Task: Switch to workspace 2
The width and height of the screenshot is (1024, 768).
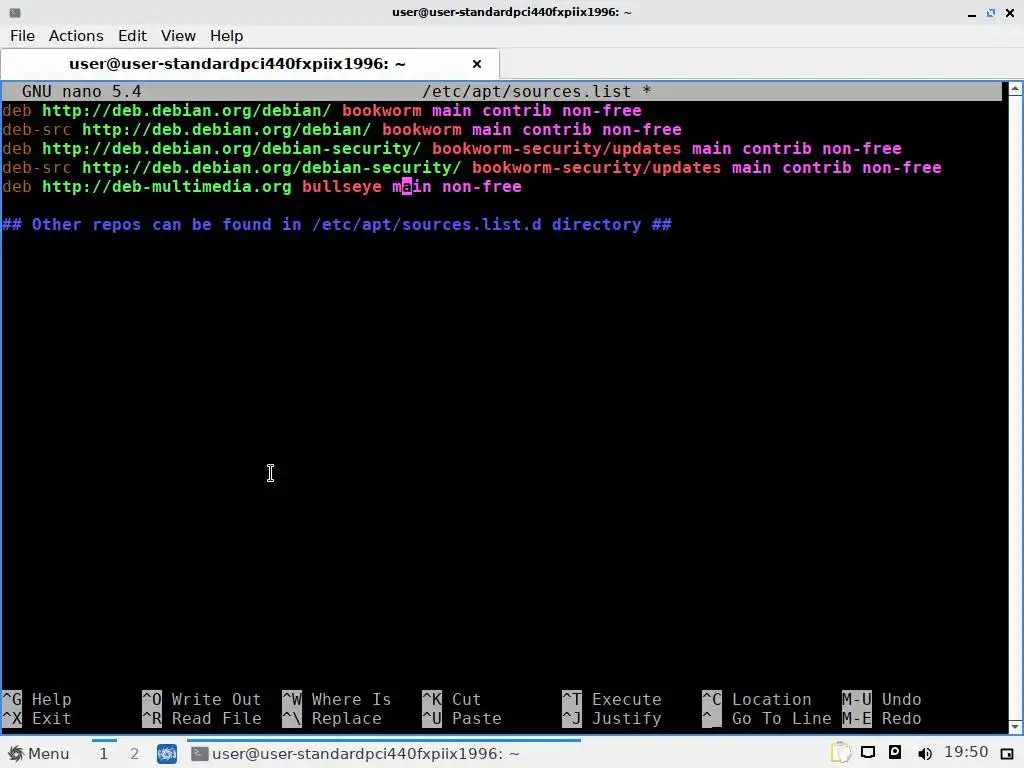Action: 135,754
